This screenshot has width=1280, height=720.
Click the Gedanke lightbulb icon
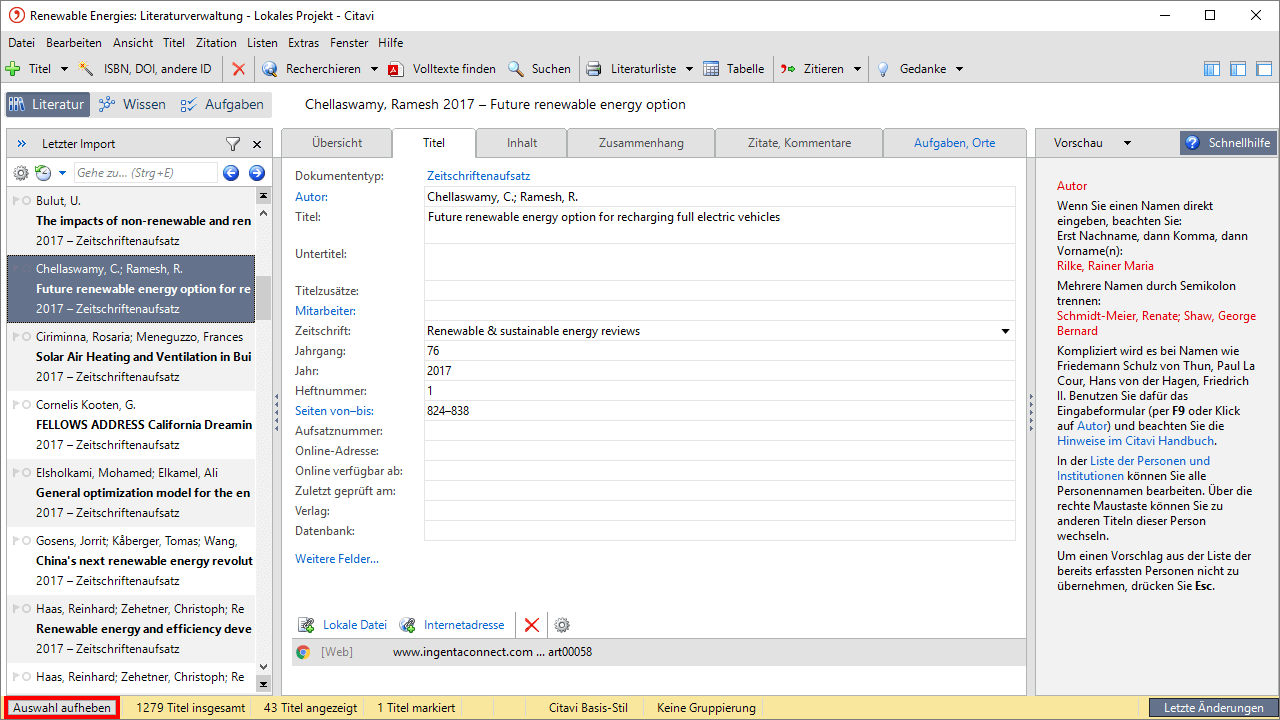click(x=883, y=69)
